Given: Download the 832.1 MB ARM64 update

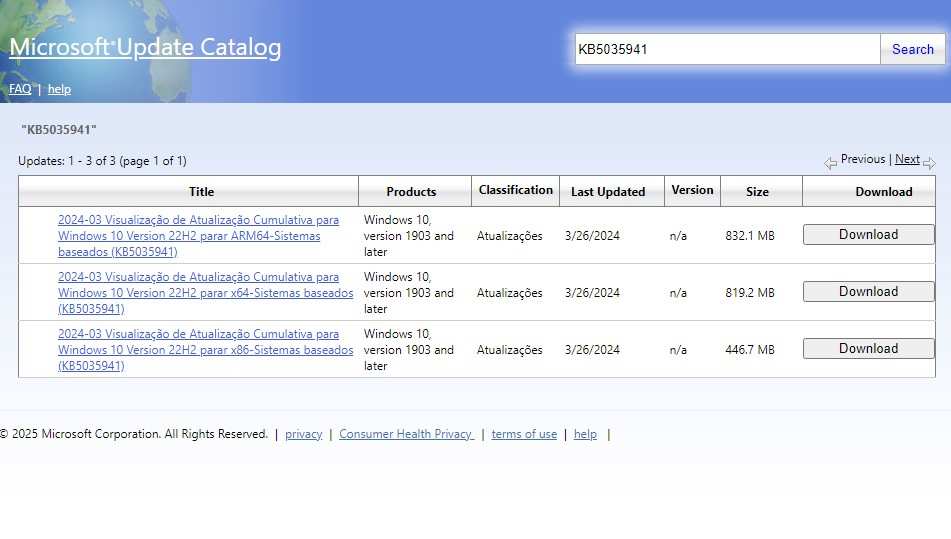Looking at the screenshot, I should tap(868, 235).
